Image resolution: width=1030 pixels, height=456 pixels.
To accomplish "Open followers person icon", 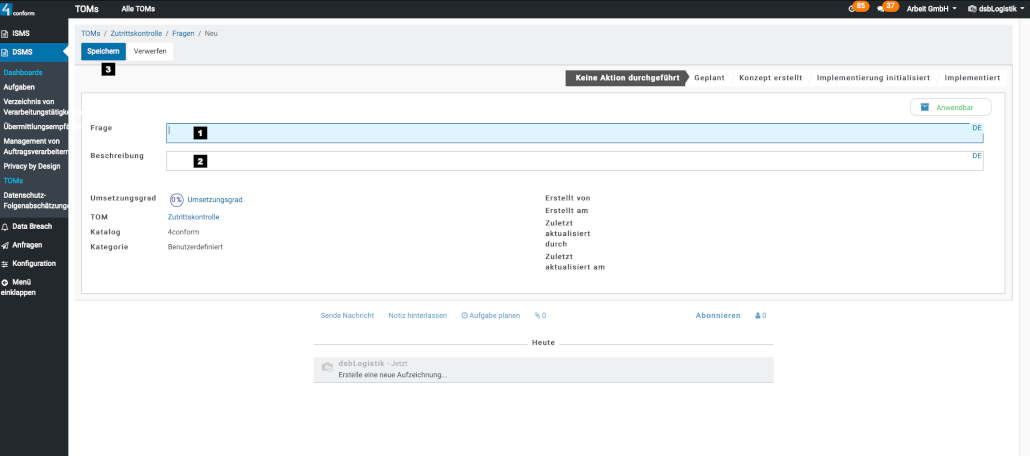I will tap(760, 315).
